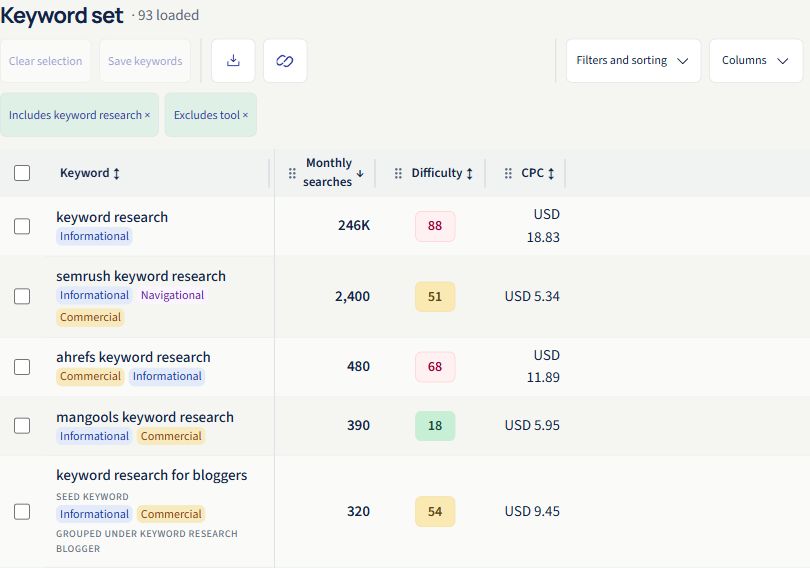Click Commercial tag on mangools row
The height and width of the screenshot is (568, 810).
[x=171, y=436]
